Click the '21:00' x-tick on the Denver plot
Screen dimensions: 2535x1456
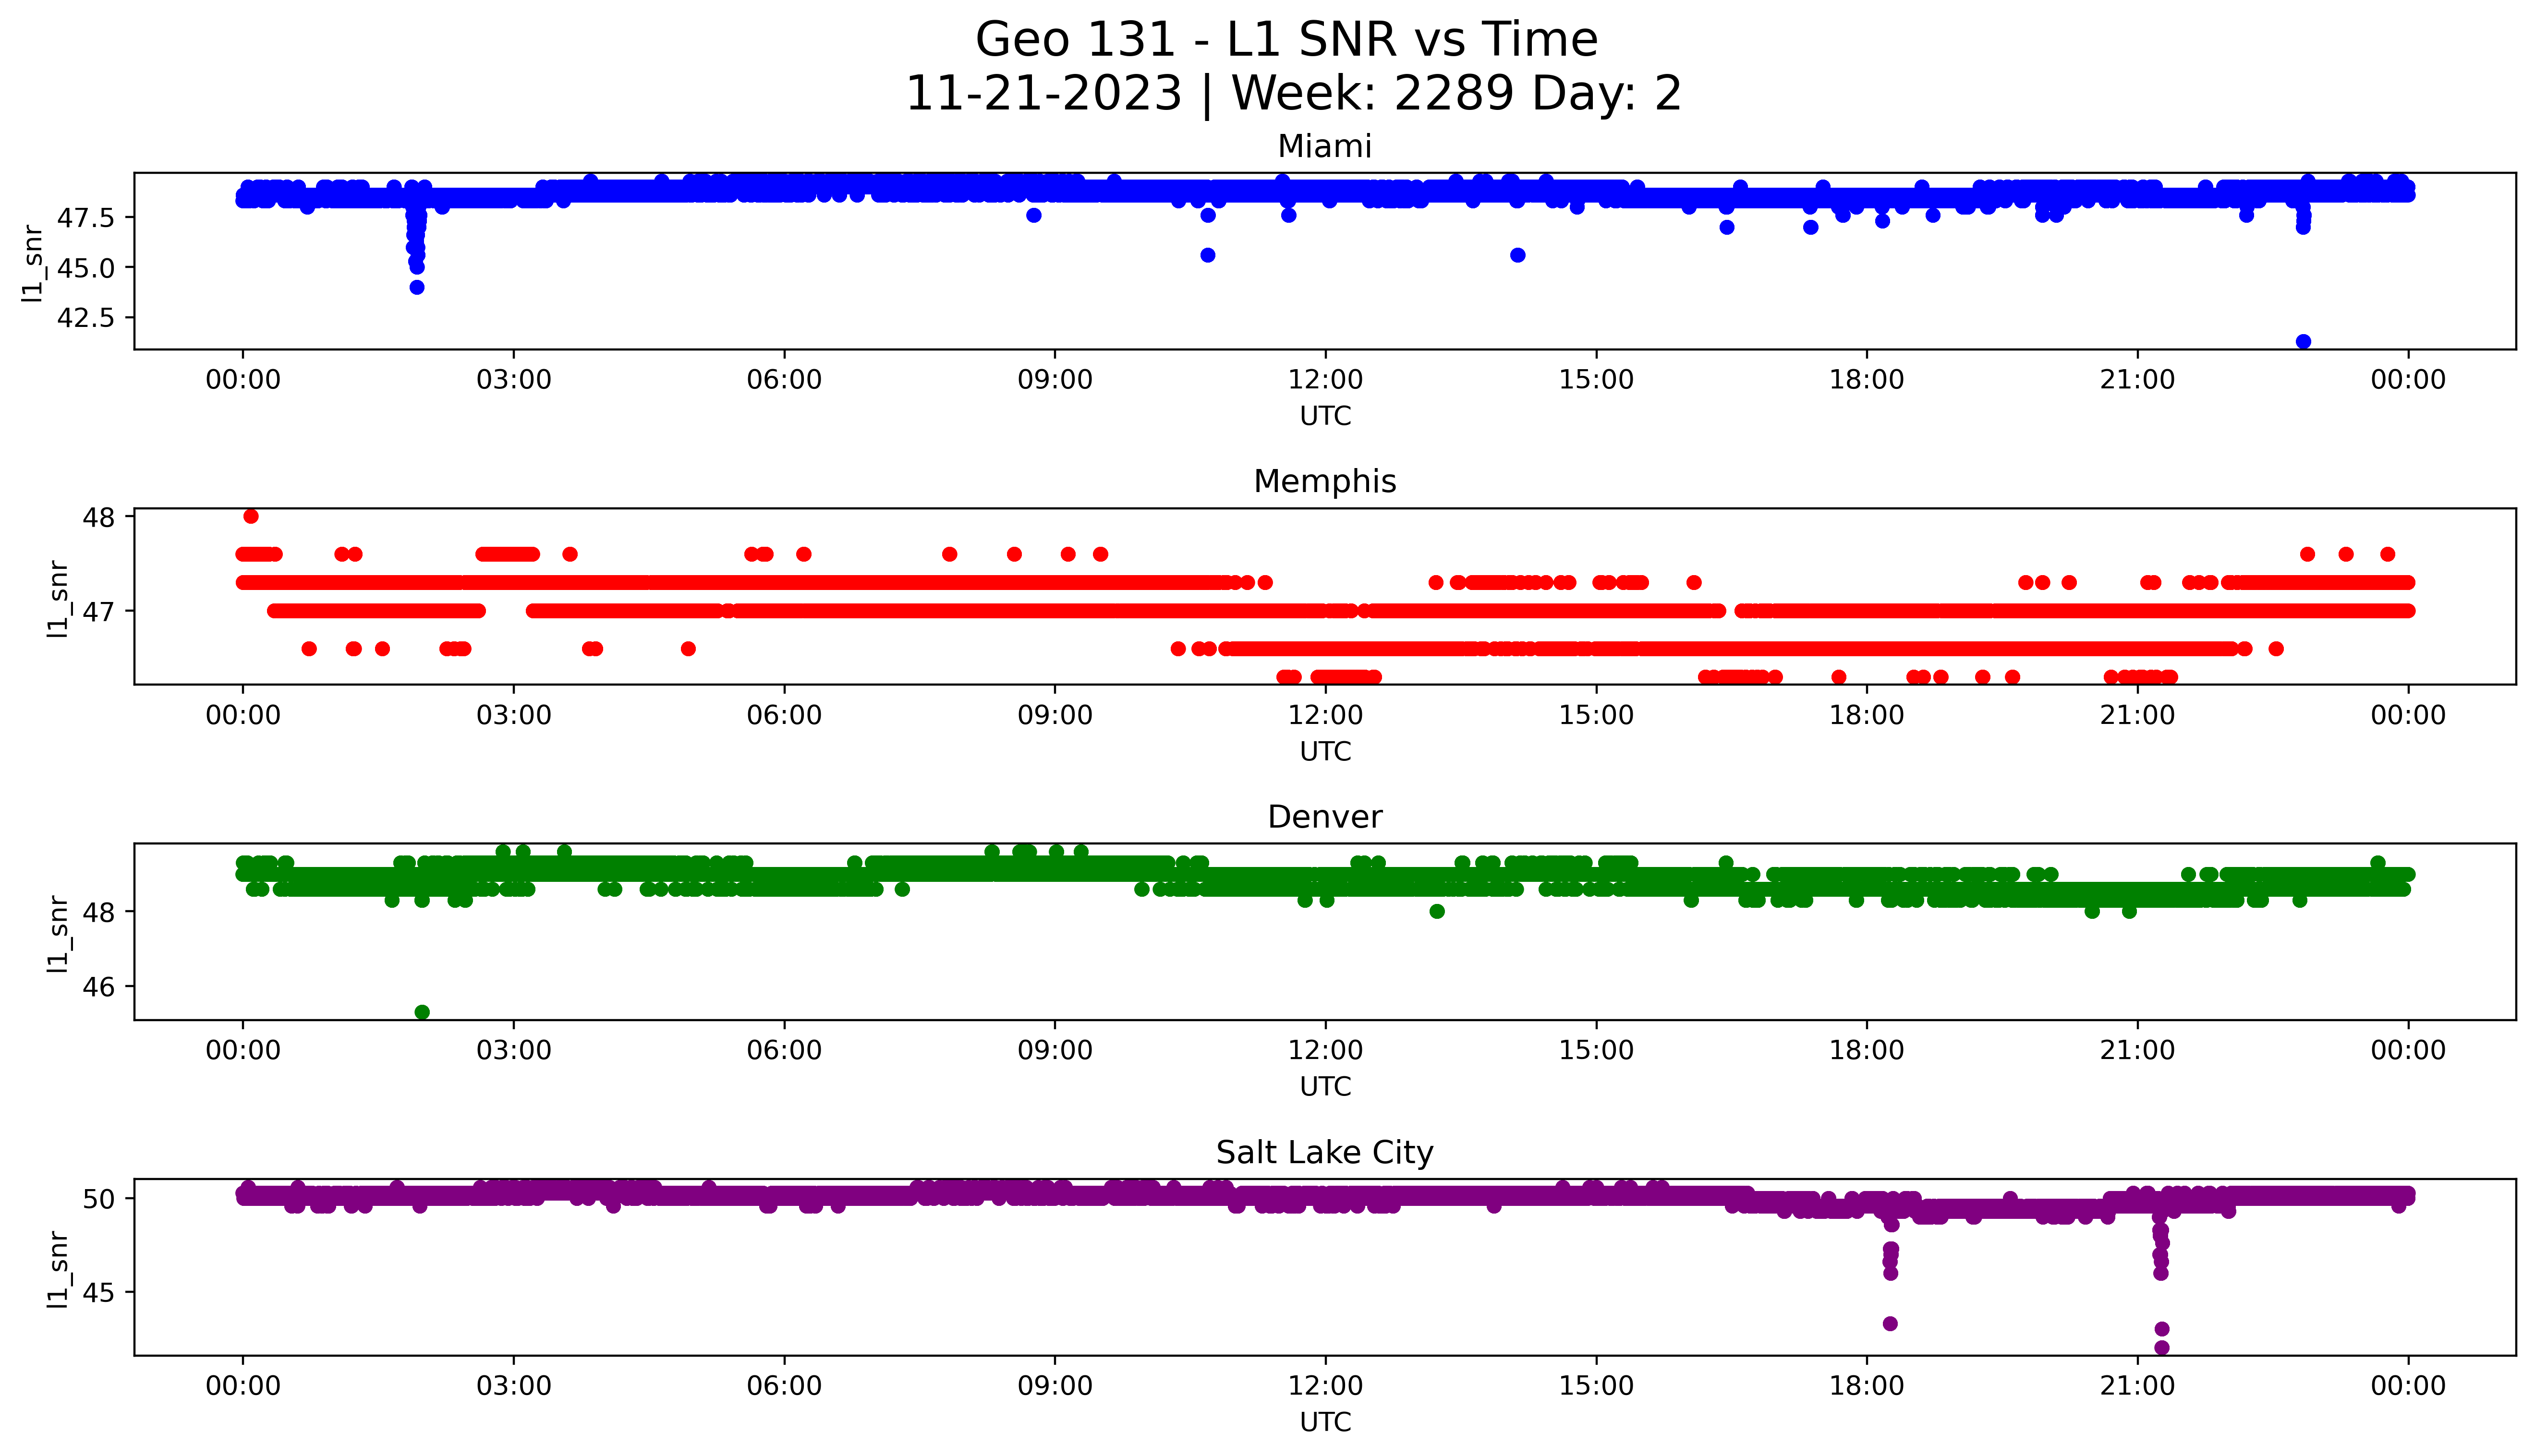click(x=2138, y=1050)
